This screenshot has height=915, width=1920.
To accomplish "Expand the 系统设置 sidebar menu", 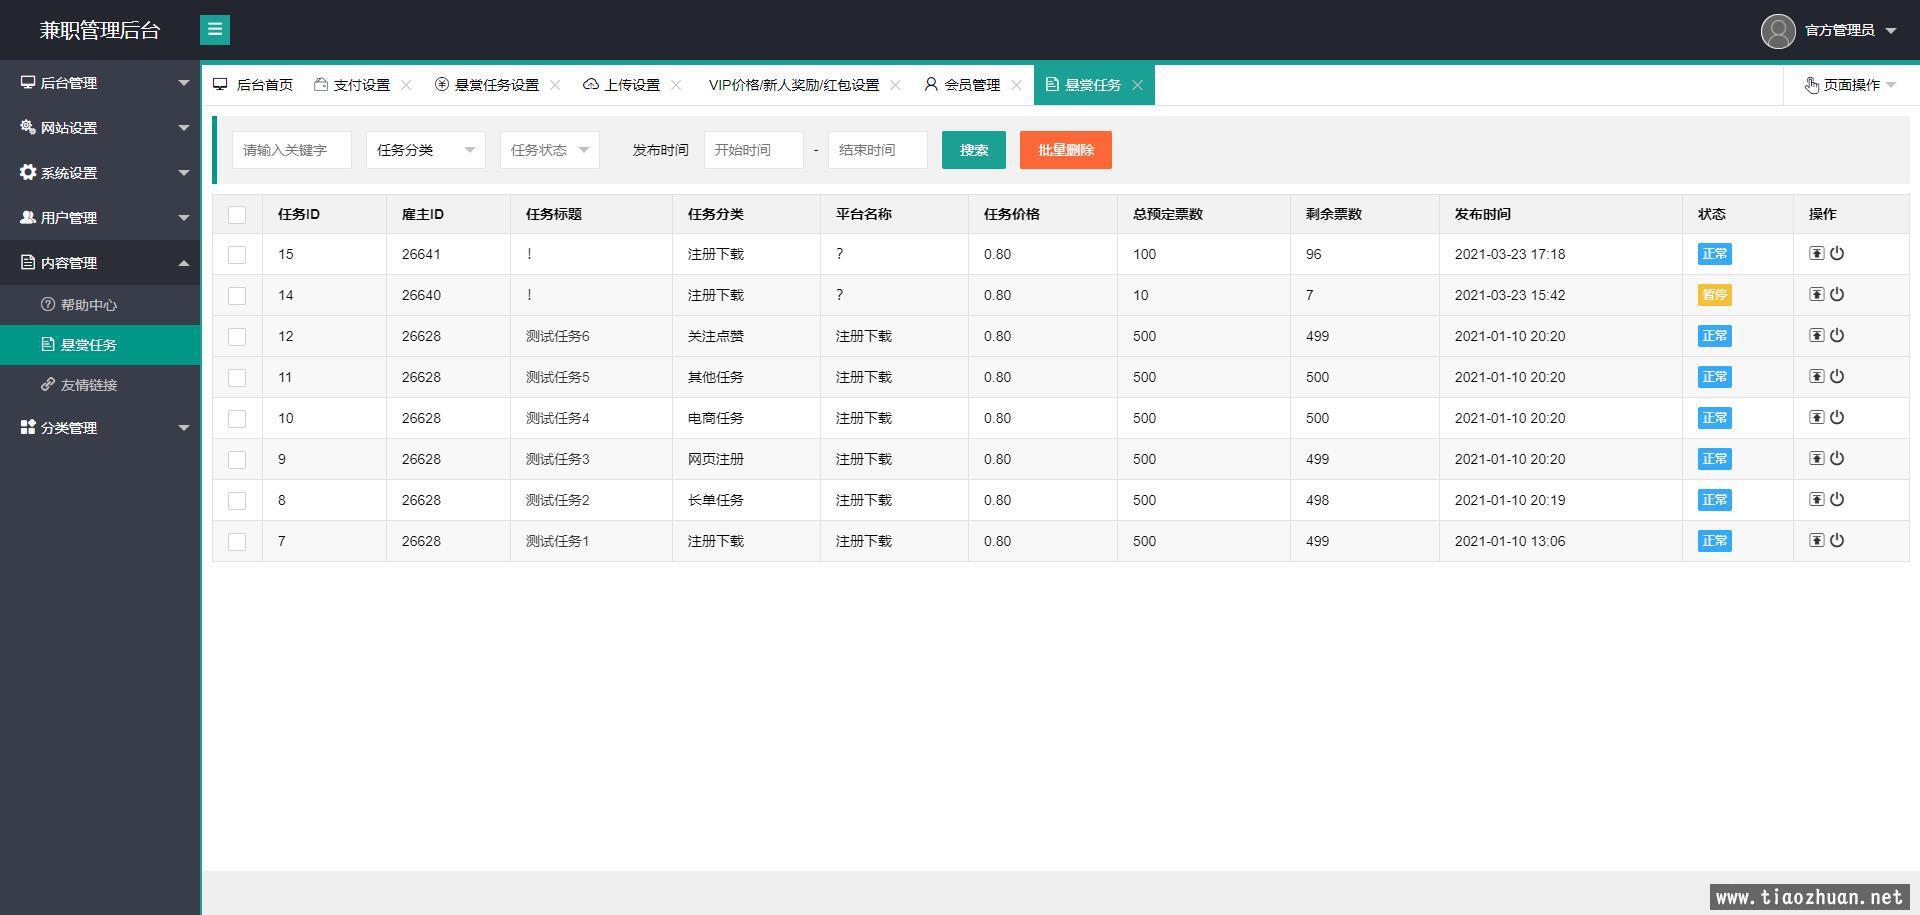I will pyautogui.click(x=100, y=173).
